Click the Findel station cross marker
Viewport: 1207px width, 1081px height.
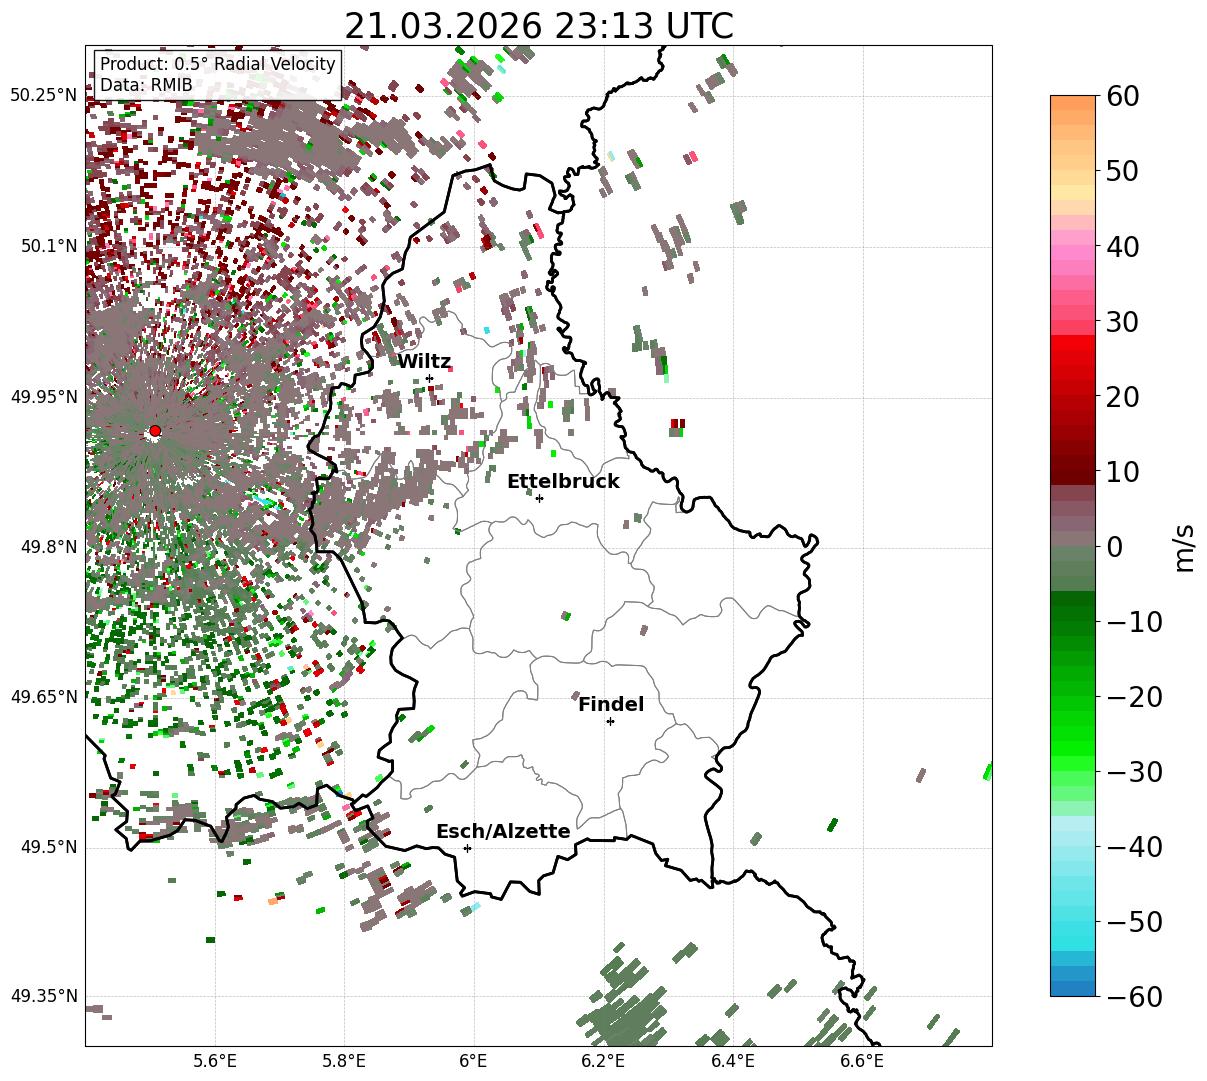tap(610, 721)
